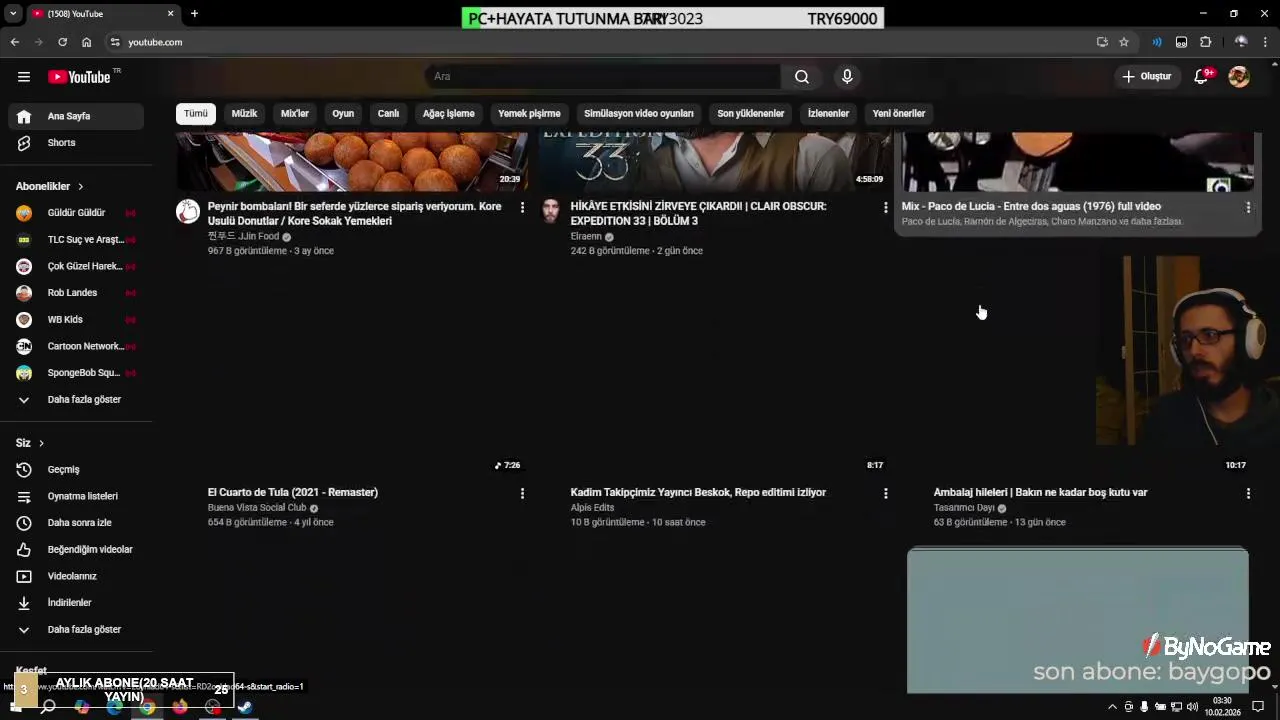This screenshot has width=1280, height=720.
Task: Open options for Ambalaj hileleri video
Action: (1248, 493)
